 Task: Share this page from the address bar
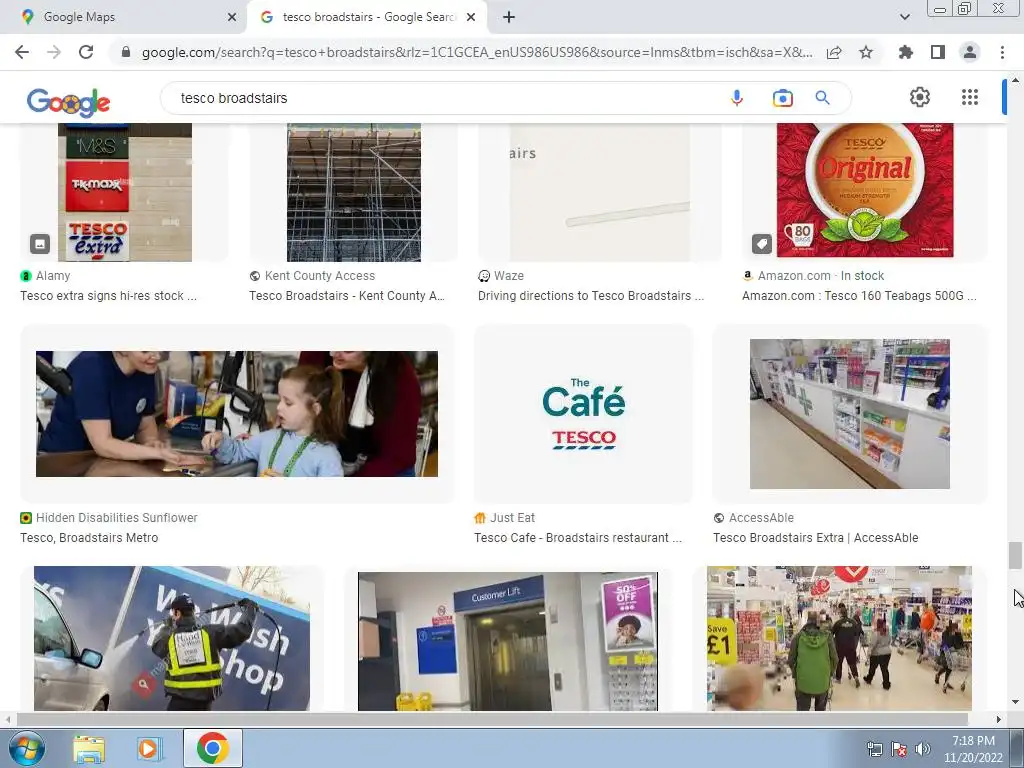[x=834, y=52]
